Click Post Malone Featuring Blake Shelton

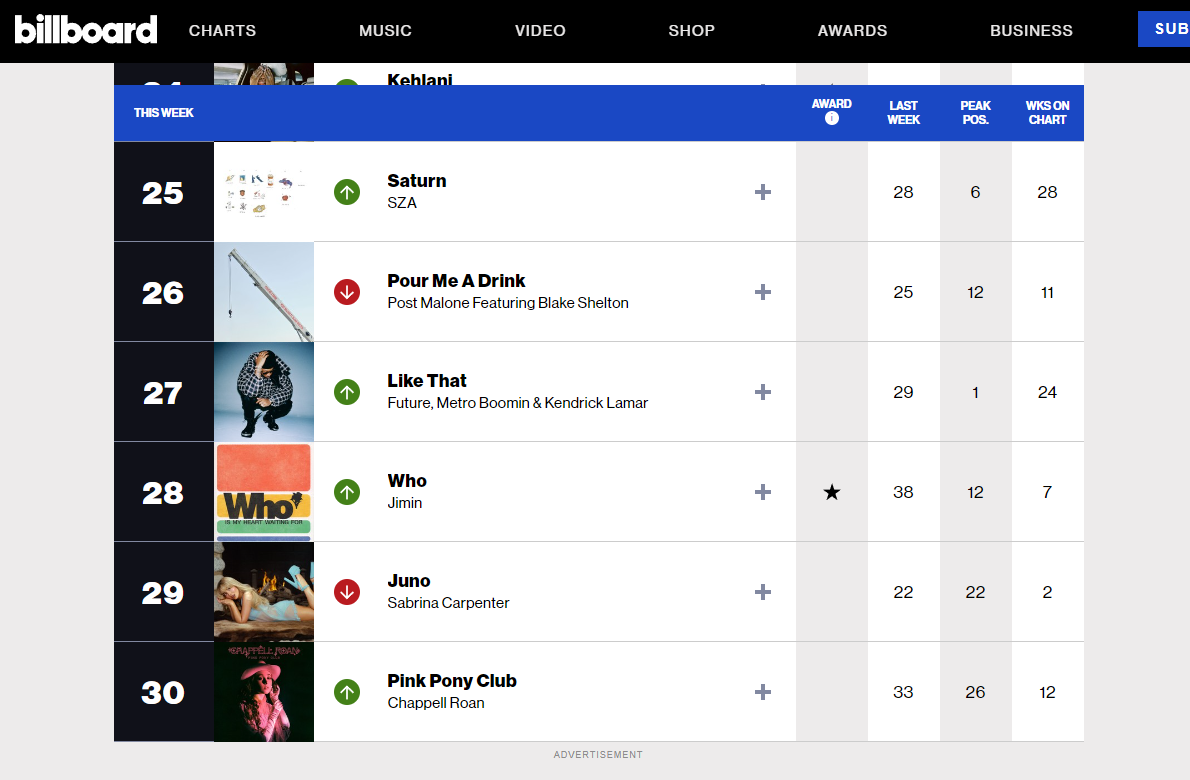[x=508, y=303]
